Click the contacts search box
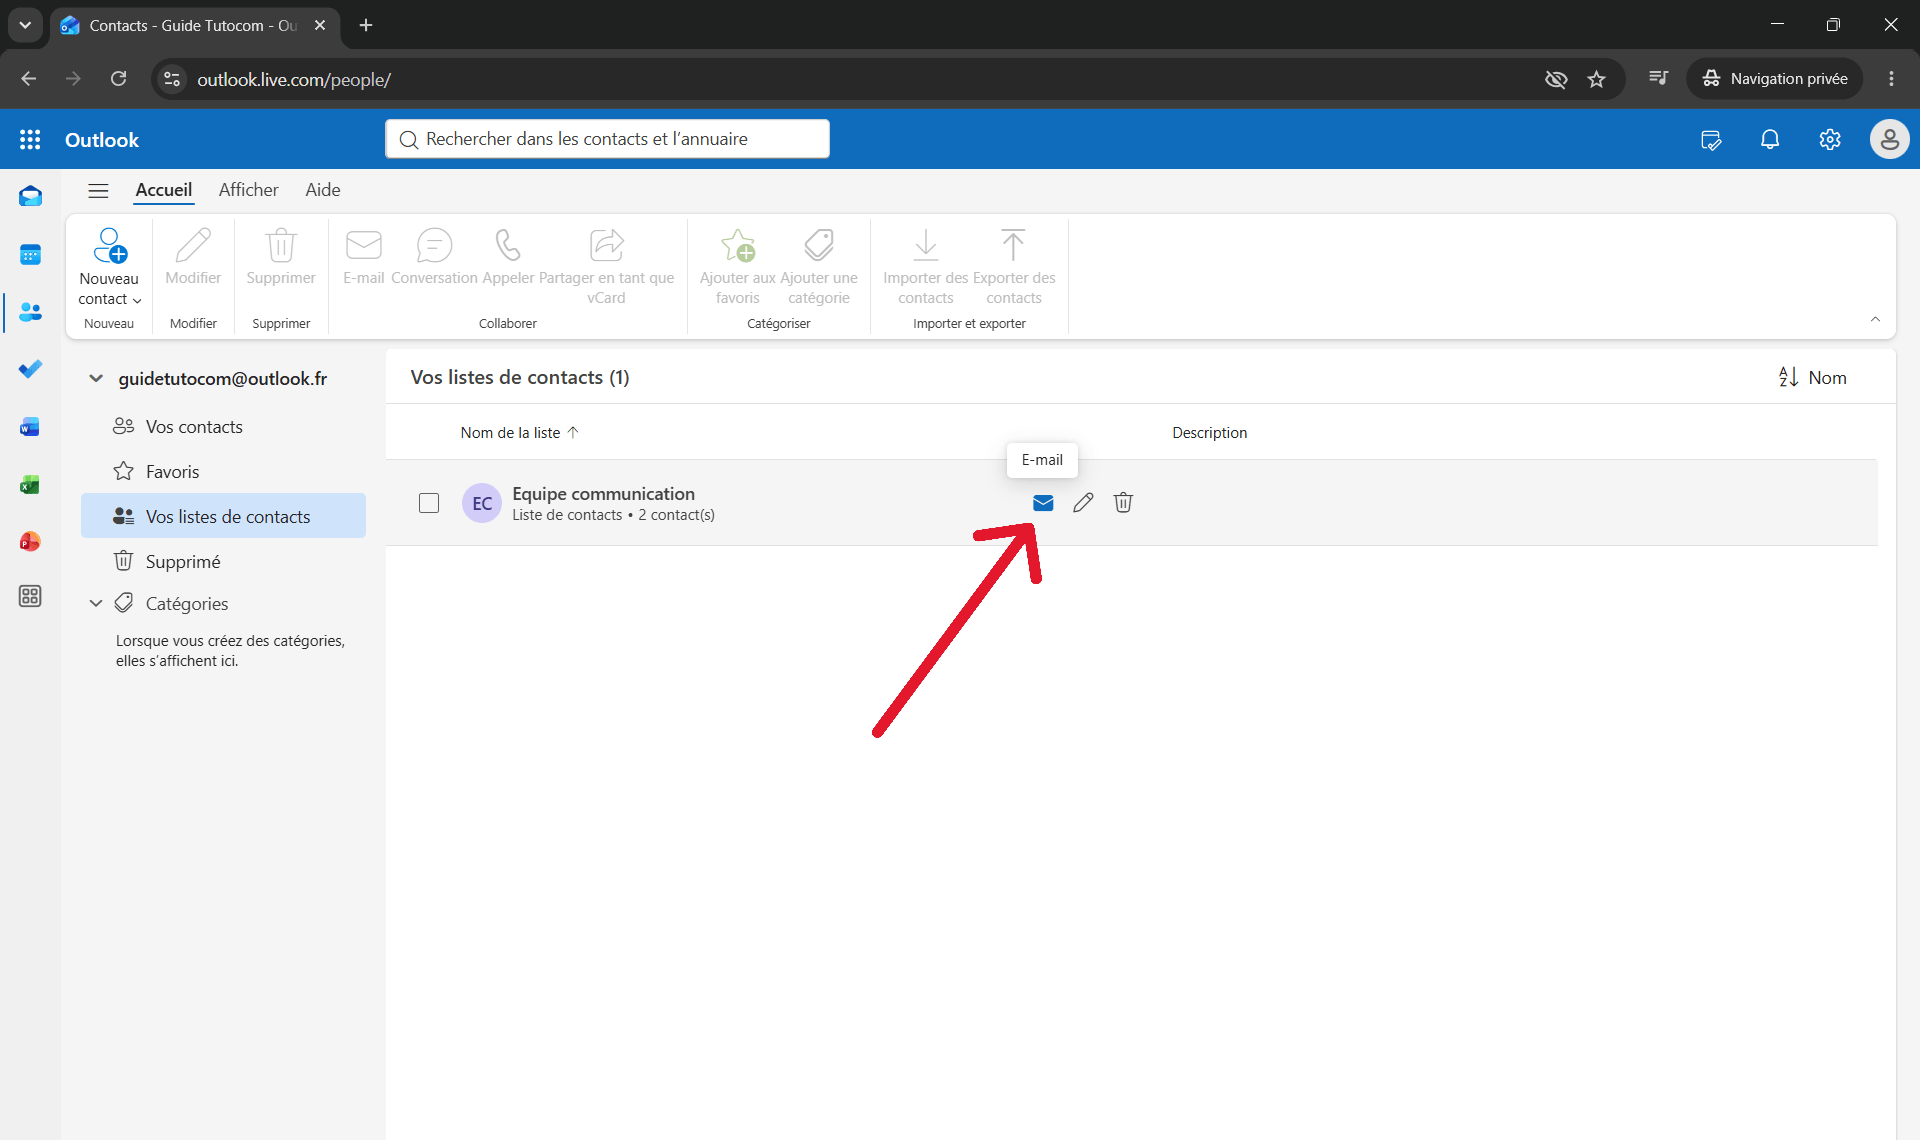 point(607,139)
